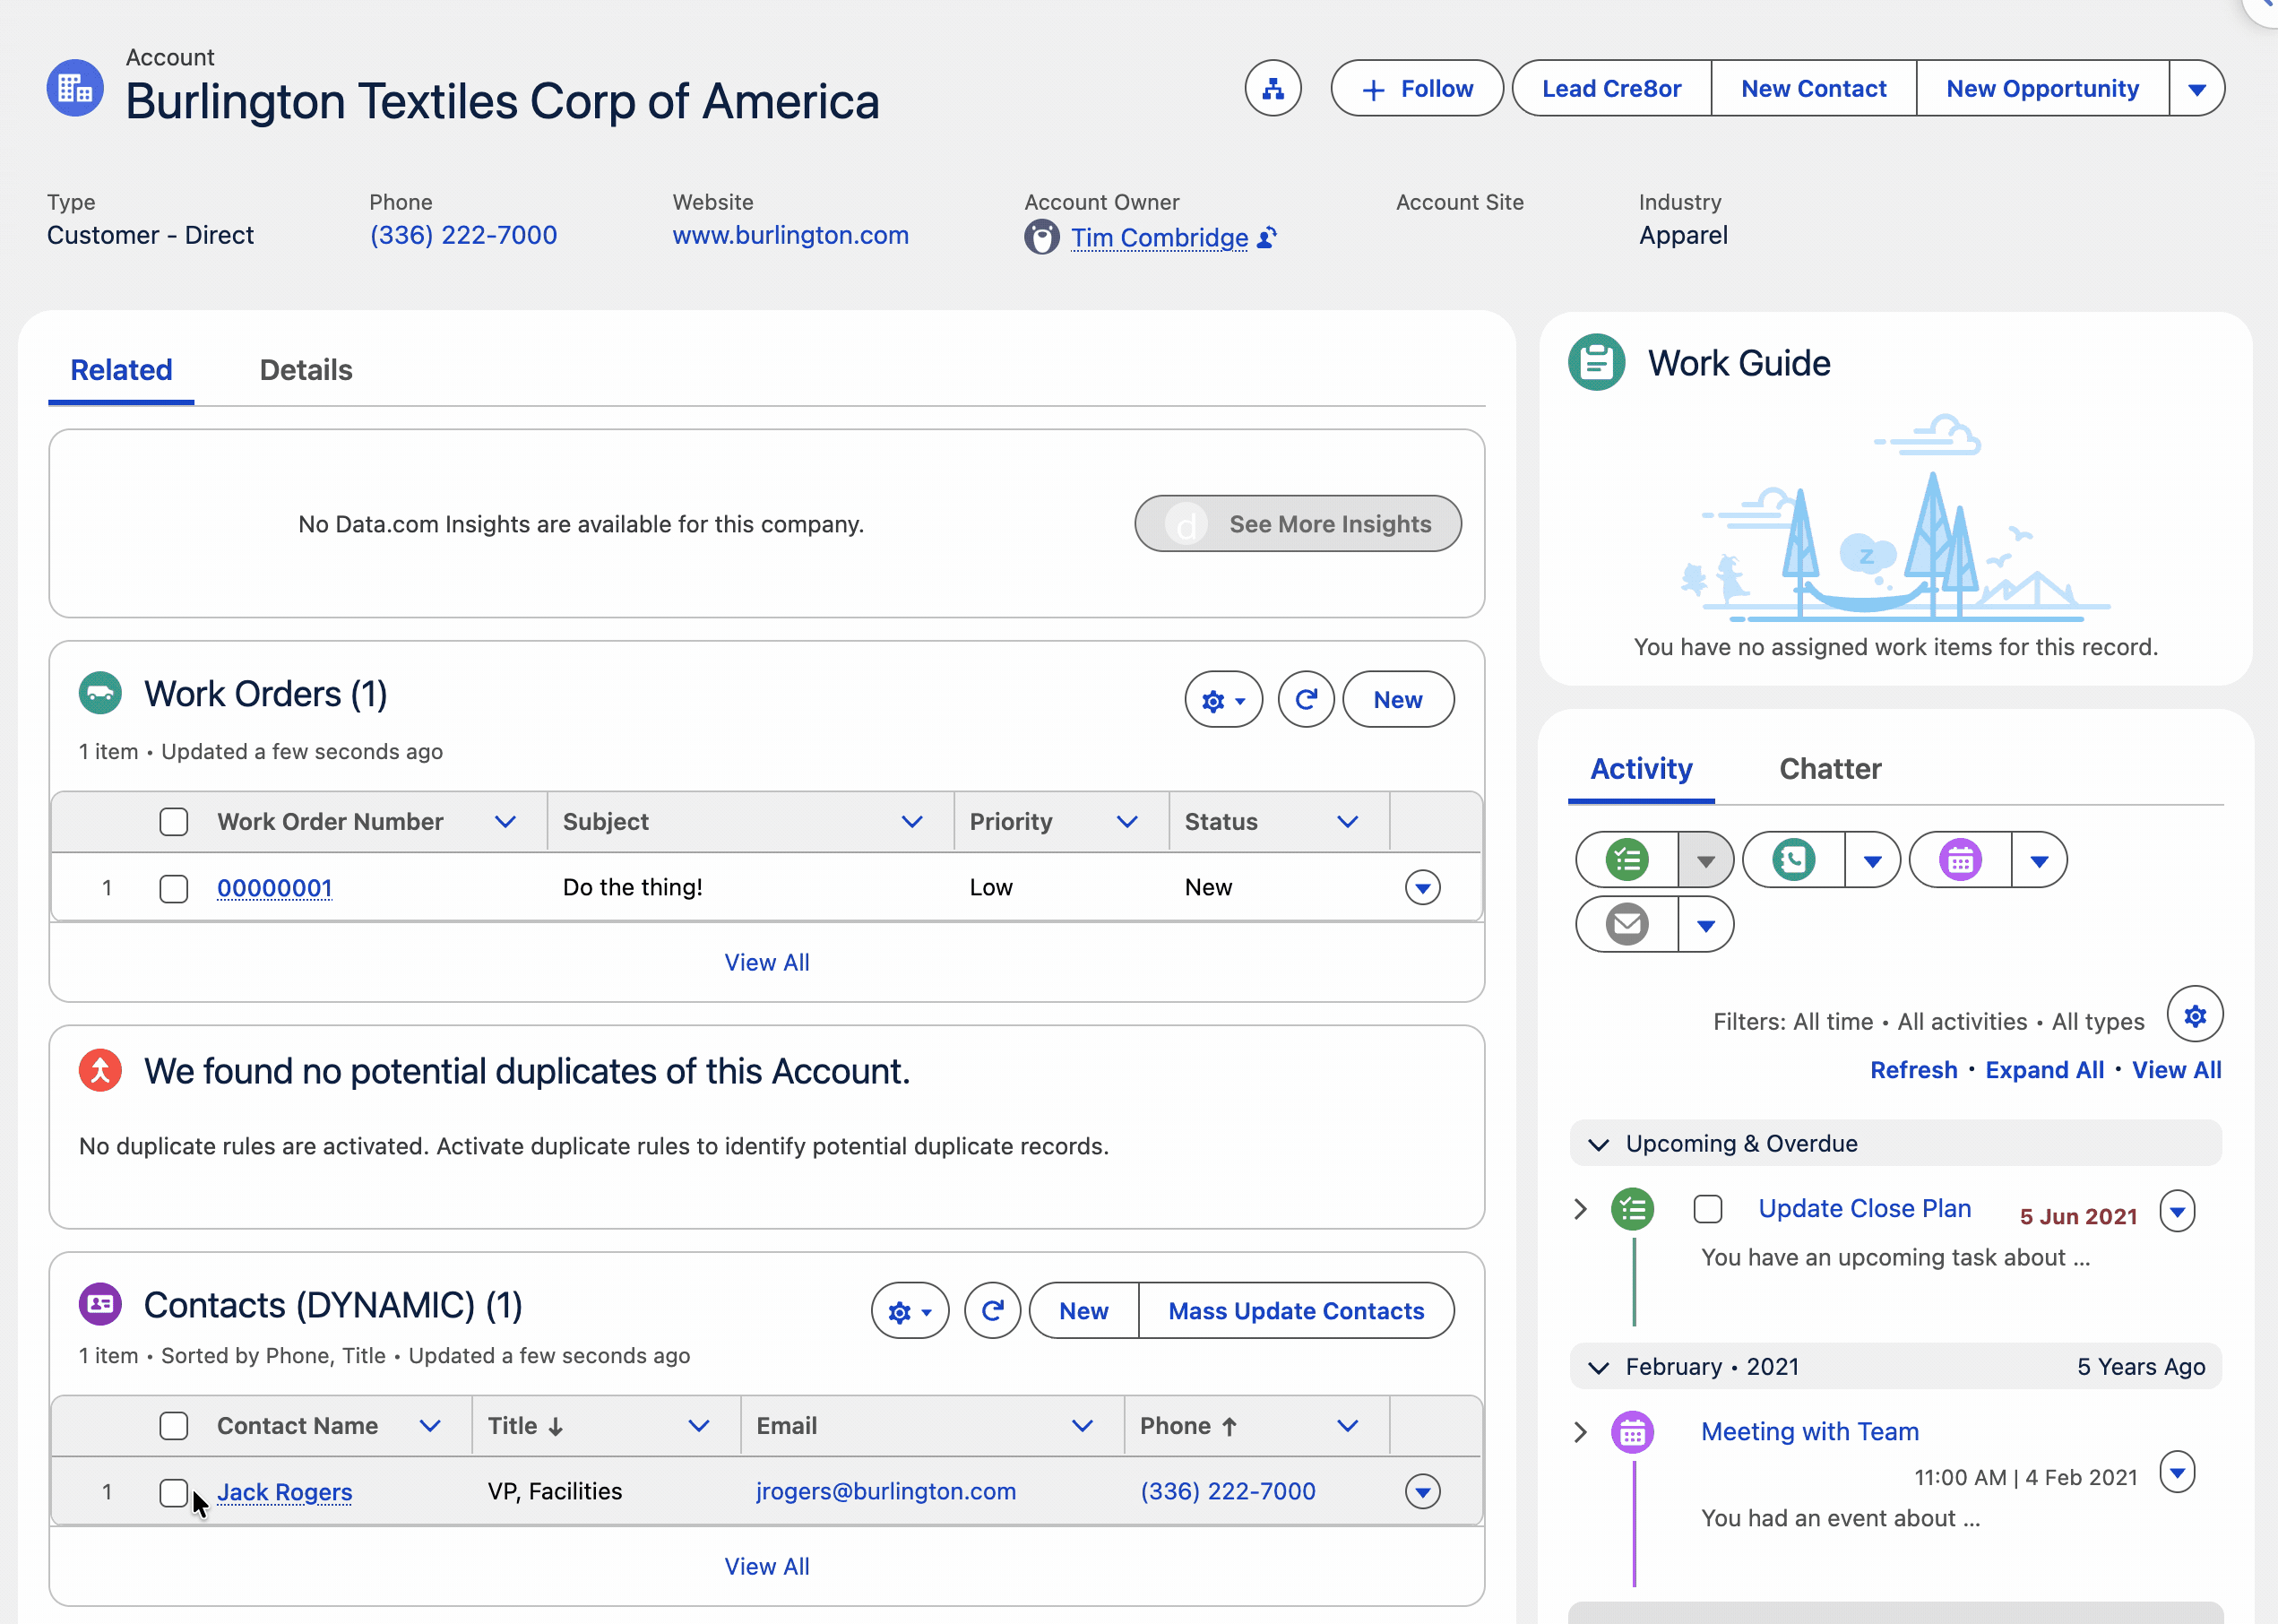Click the change owner icon beside Tim Combridge
This screenshot has width=2278, height=1624.
click(1267, 237)
